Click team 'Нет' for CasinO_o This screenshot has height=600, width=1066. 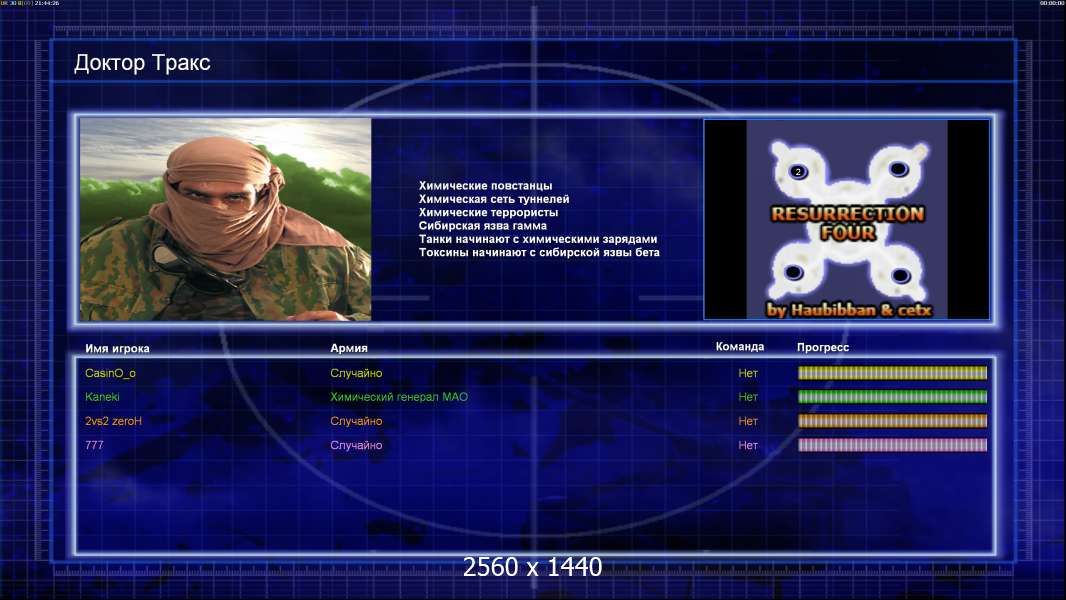click(748, 373)
